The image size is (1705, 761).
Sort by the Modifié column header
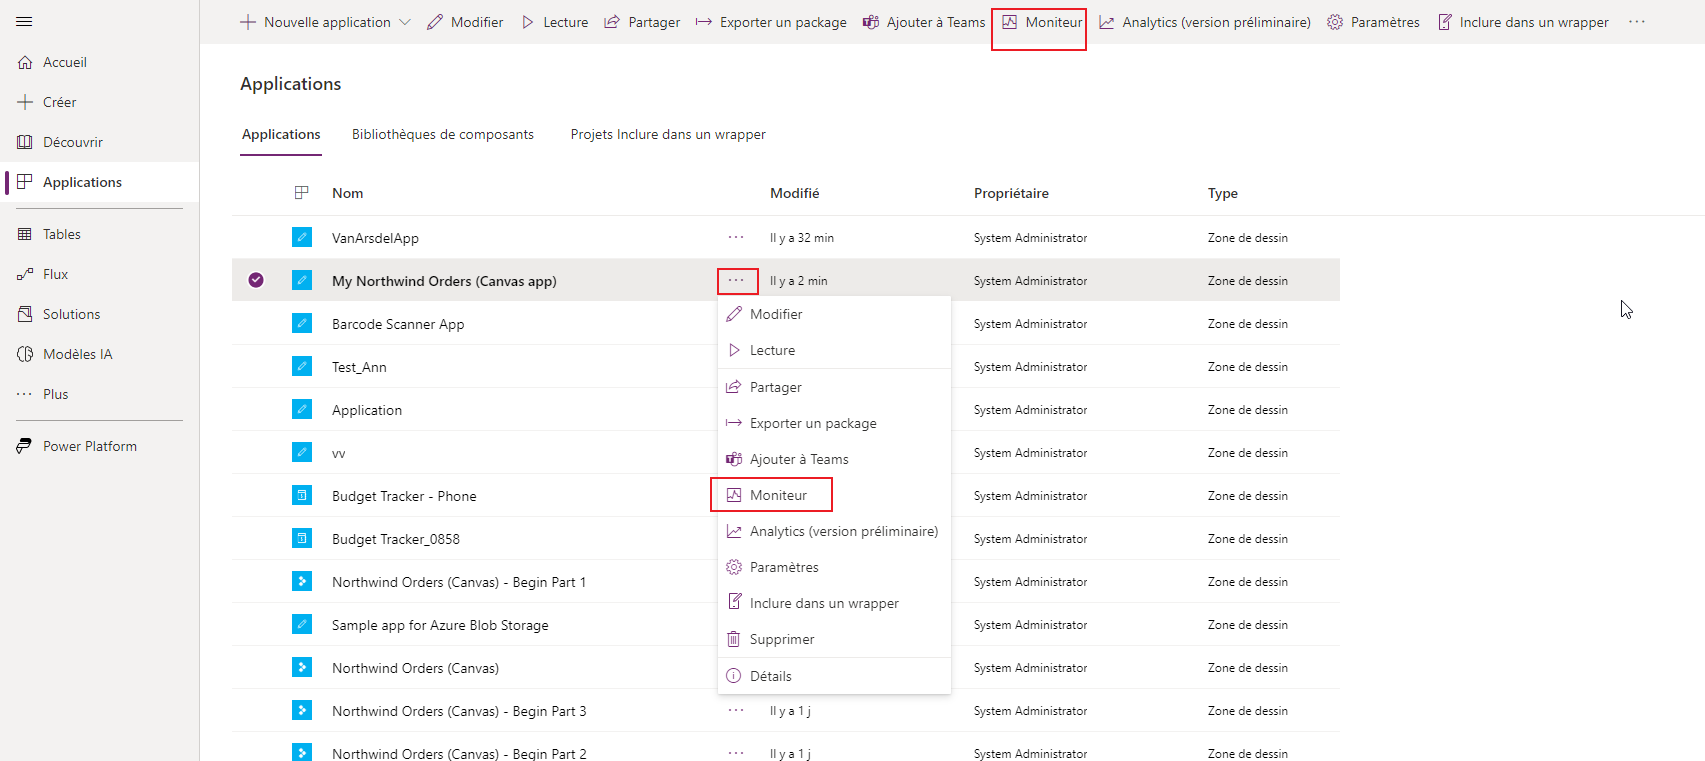pyautogui.click(x=795, y=193)
